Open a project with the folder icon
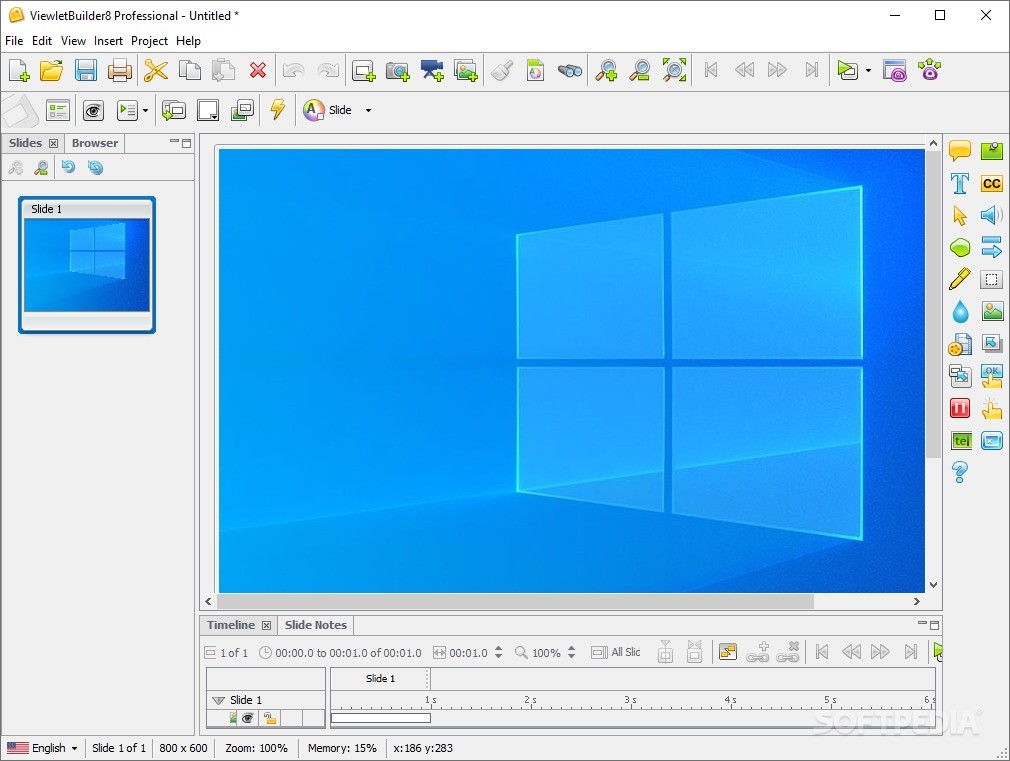1010x761 pixels. pyautogui.click(x=52, y=70)
